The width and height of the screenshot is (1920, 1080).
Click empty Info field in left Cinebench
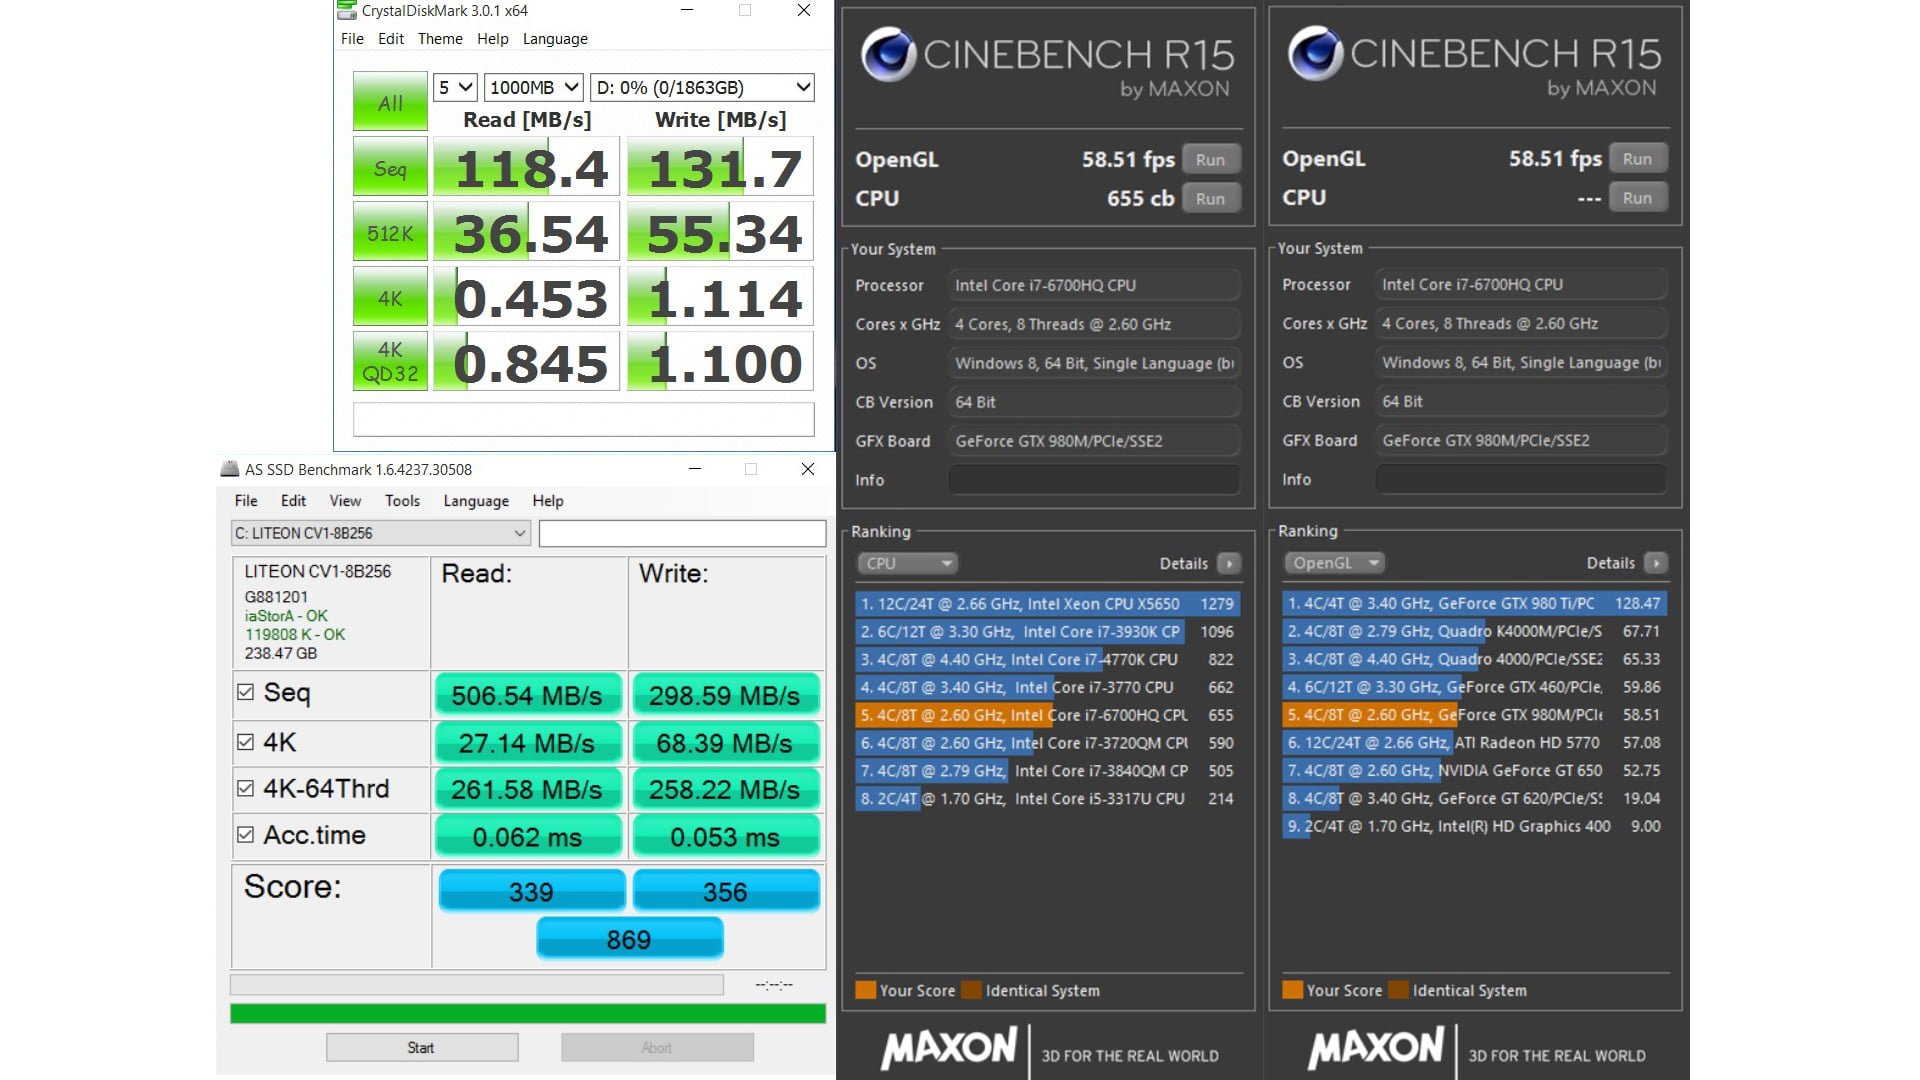point(1094,480)
